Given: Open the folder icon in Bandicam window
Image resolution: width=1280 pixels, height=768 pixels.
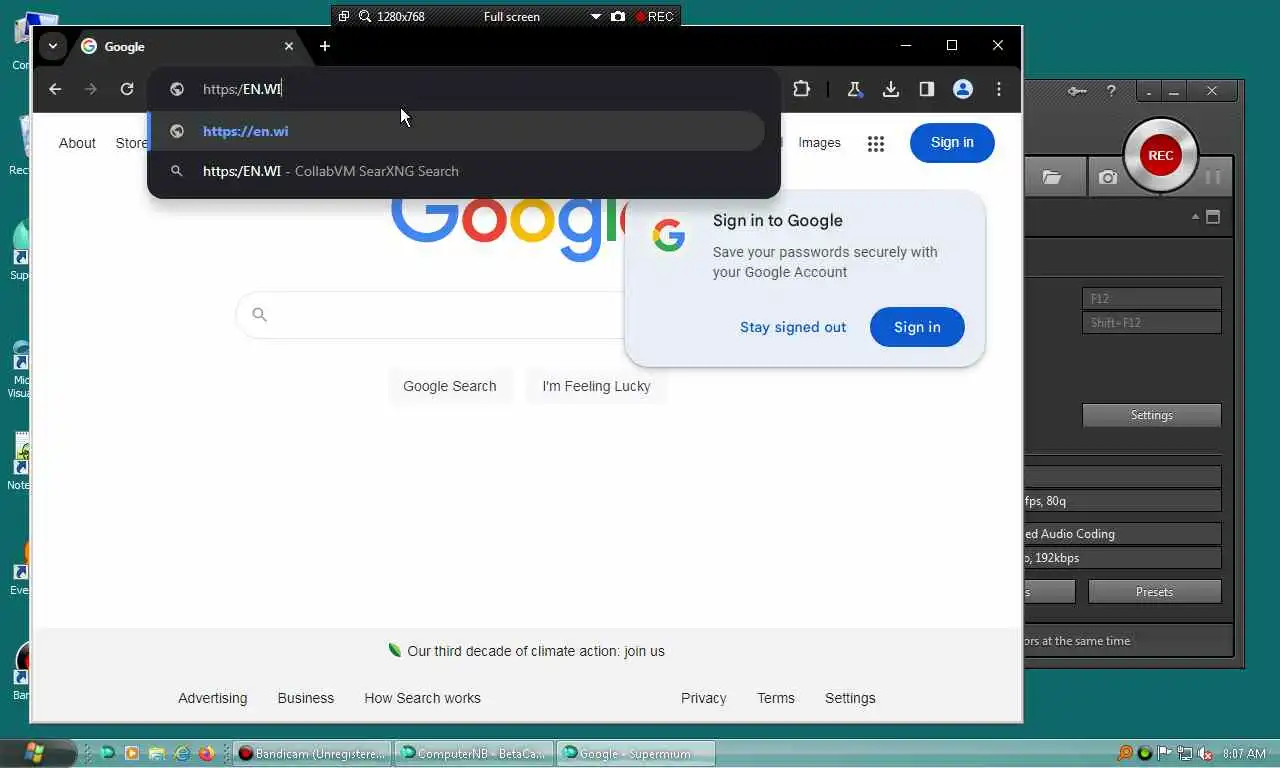Looking at the screenshot, I should [x=1051, y=177].
